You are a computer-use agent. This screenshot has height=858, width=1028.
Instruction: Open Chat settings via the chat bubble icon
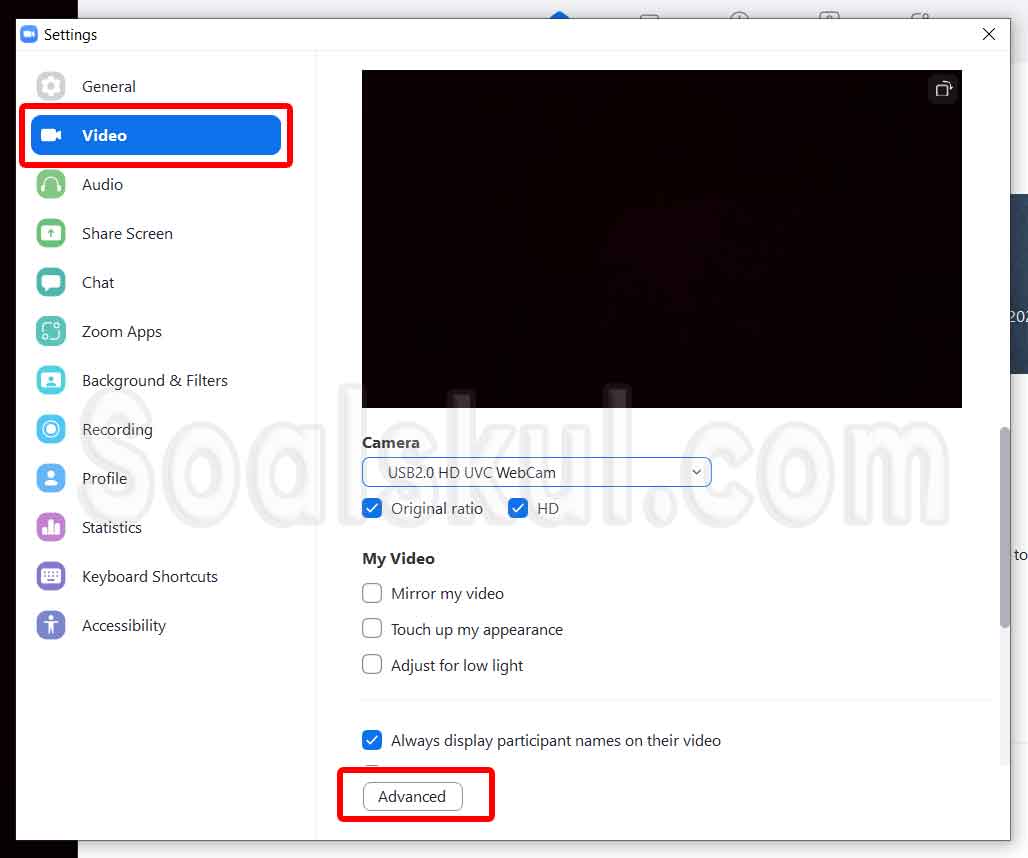pos(50,282)
